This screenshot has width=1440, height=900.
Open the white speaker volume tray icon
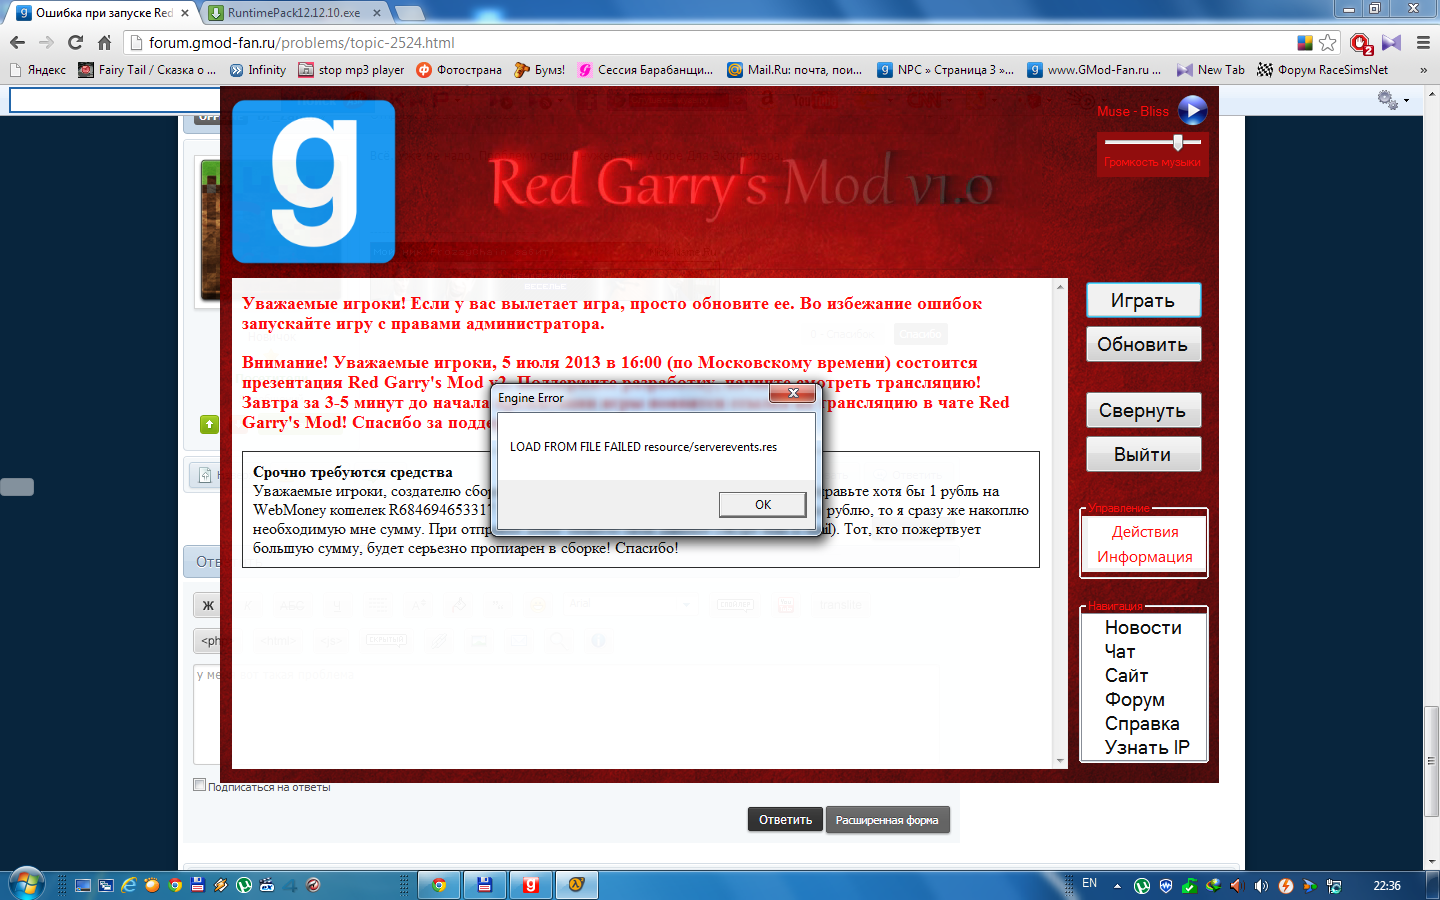(x=1261, y=886)
